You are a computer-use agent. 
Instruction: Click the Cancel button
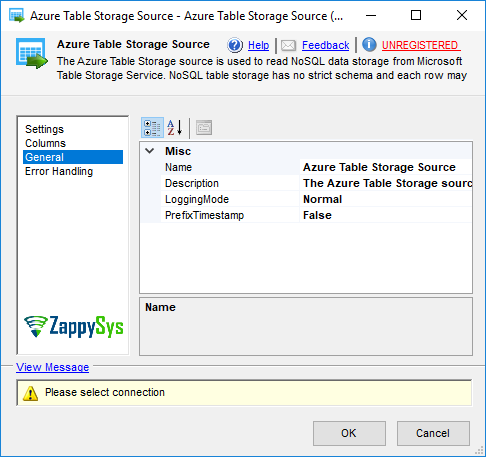click(433, 433)
